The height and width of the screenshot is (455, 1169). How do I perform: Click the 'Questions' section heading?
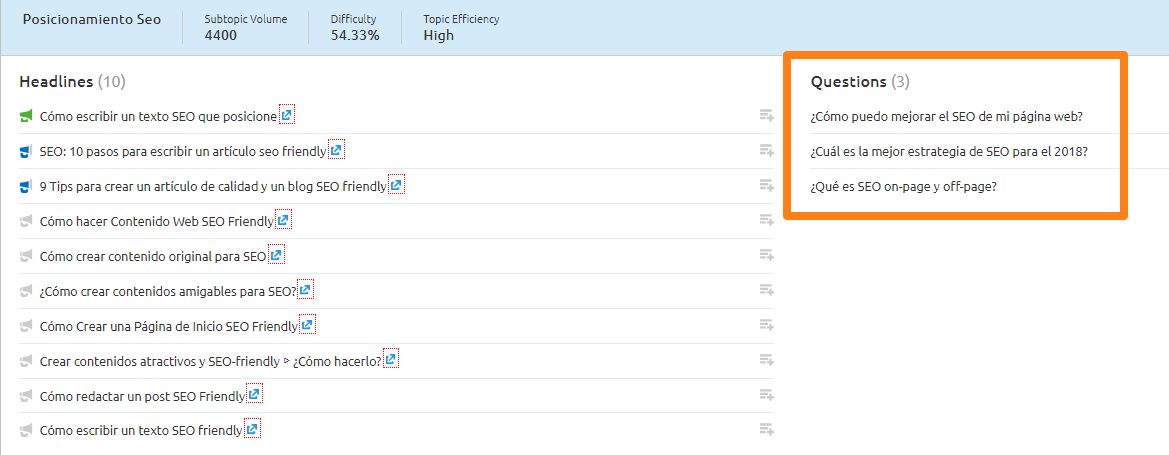click(x=848, y=81)
